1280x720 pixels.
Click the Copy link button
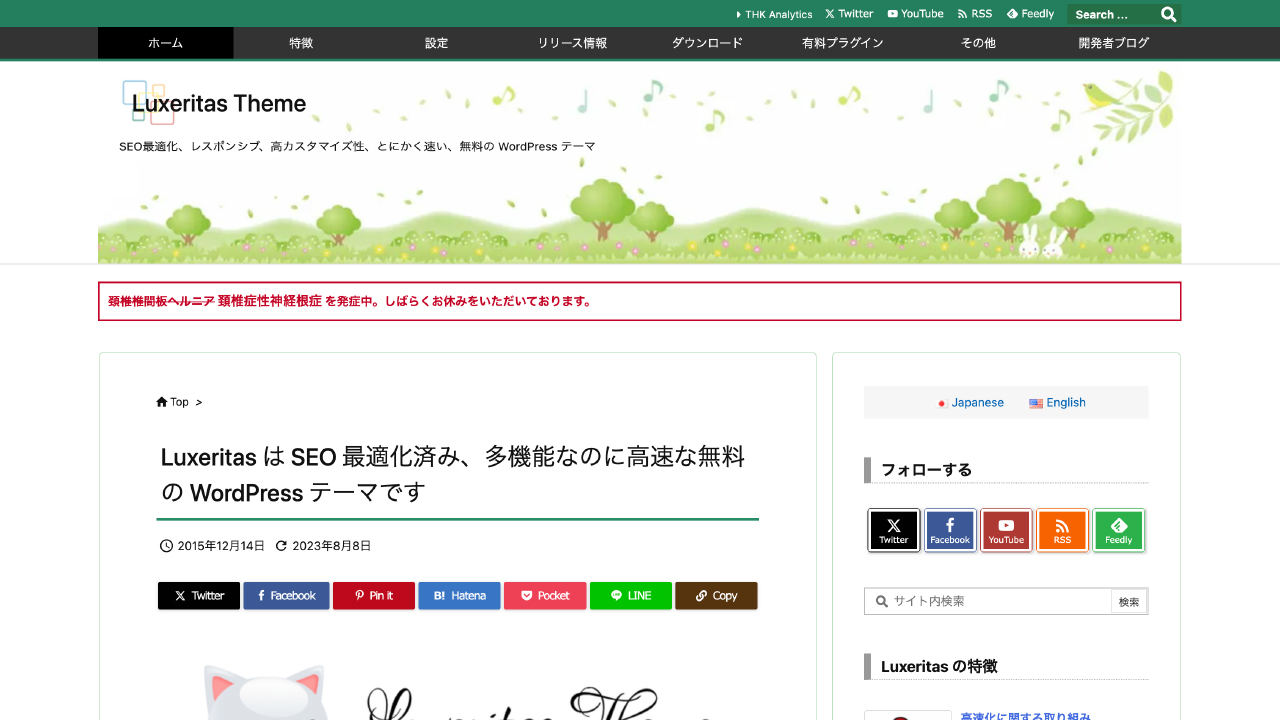pyautogui.click(x=716, y=596)
